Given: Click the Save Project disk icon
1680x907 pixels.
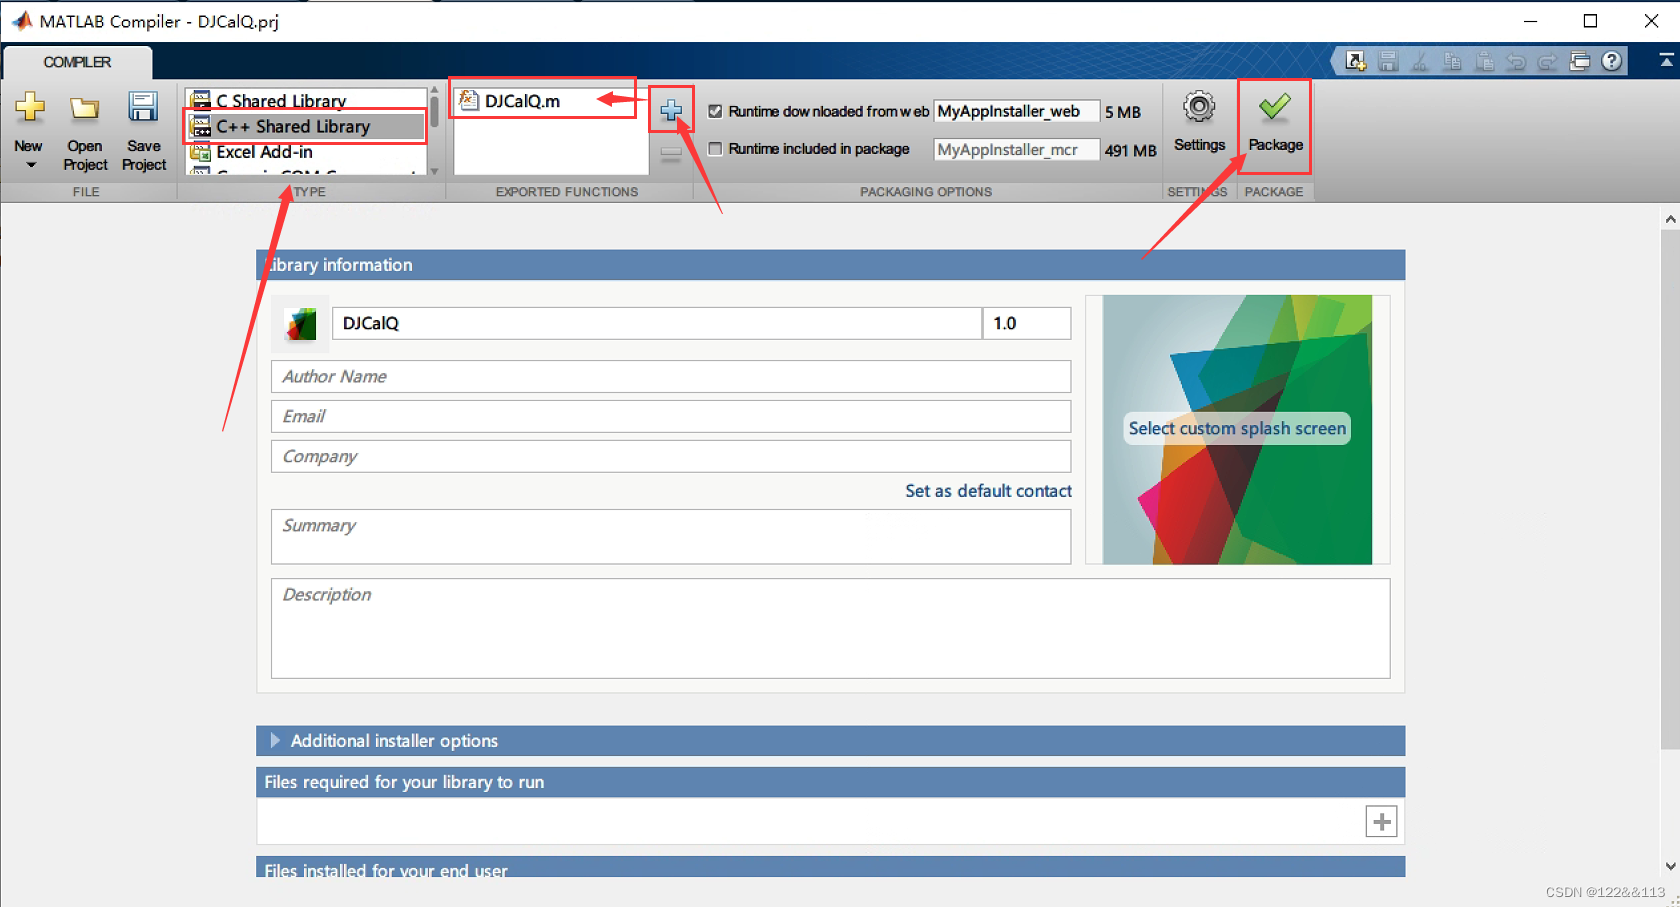Looking at the screenshot, I should coord(143,108).
